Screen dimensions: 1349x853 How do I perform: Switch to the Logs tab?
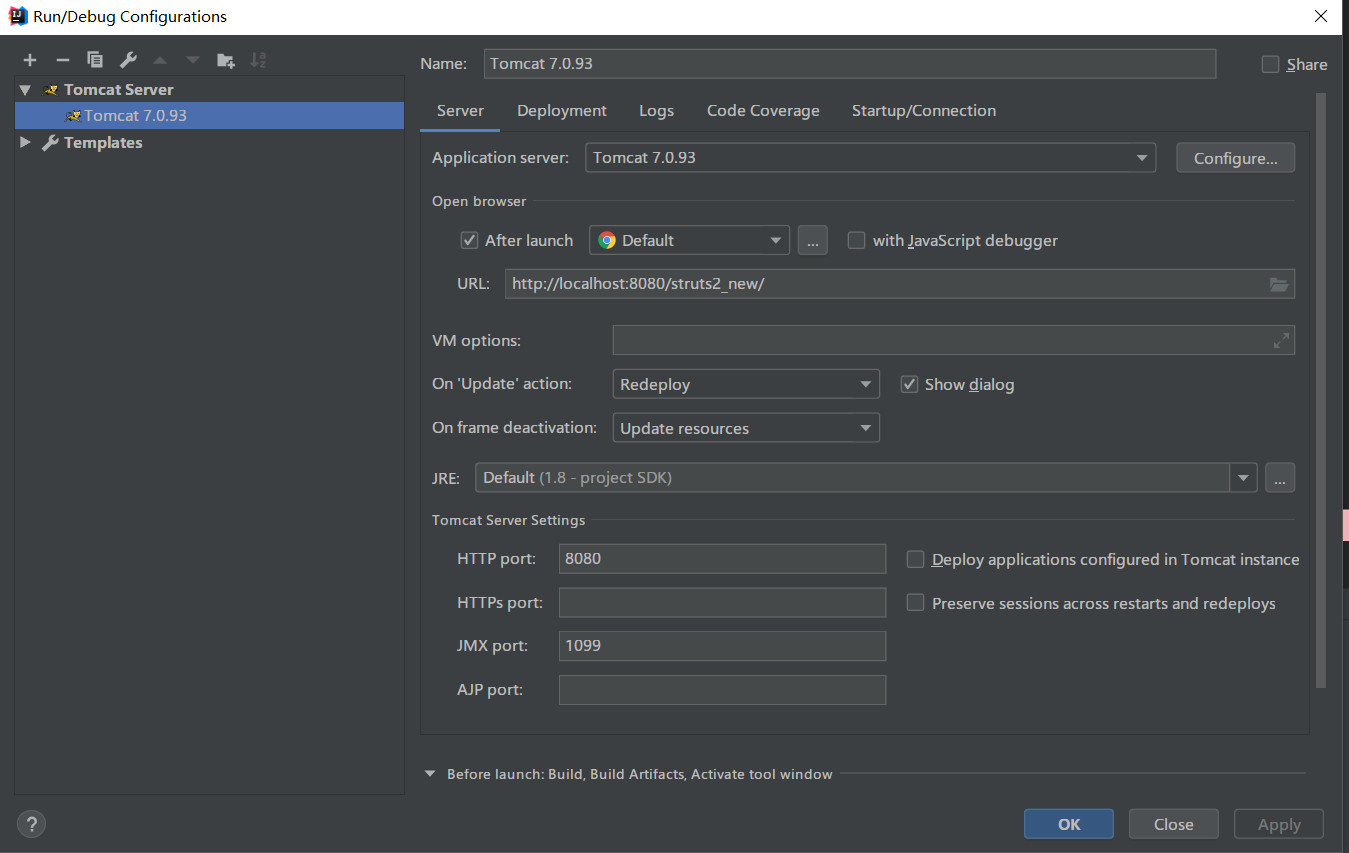coord(656,111)
